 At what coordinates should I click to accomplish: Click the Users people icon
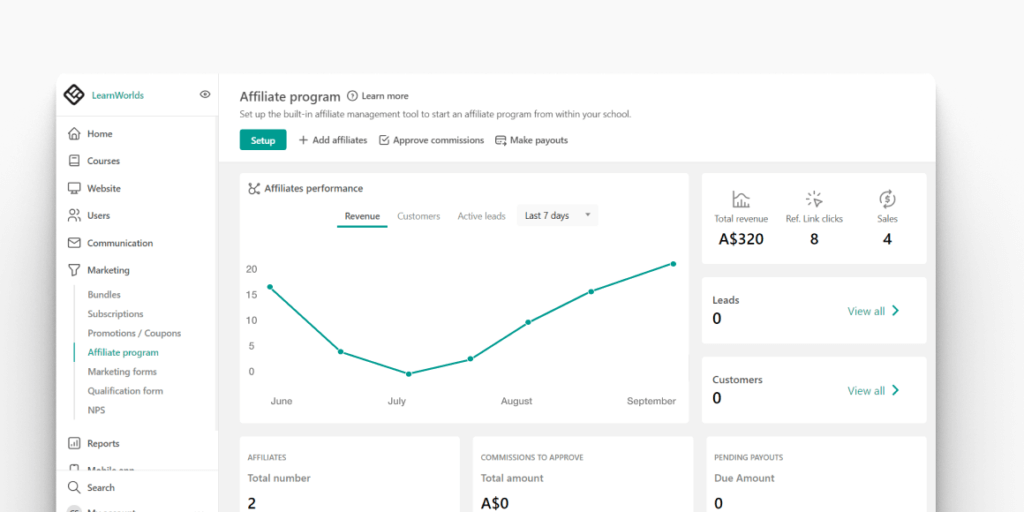pyautogui.click(x=74, y=216)
